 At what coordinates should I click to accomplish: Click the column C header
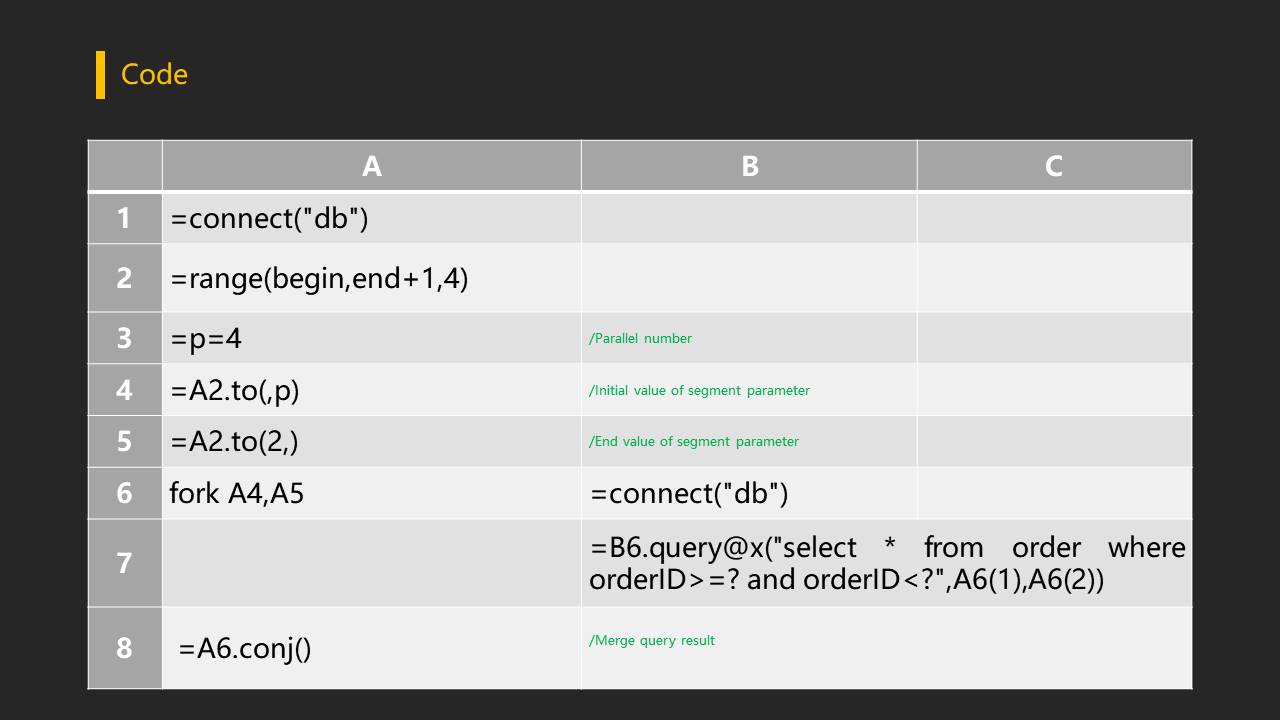[1053, 166]
